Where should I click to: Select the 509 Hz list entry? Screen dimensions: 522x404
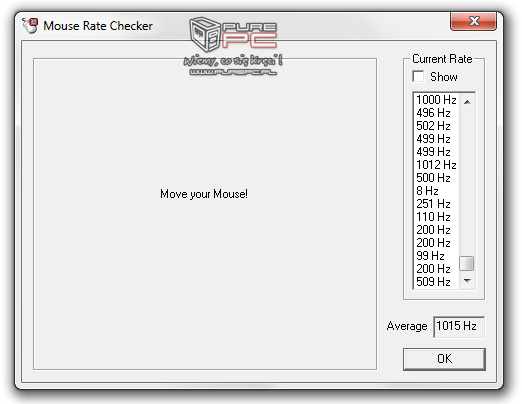(x=437, y=282)
